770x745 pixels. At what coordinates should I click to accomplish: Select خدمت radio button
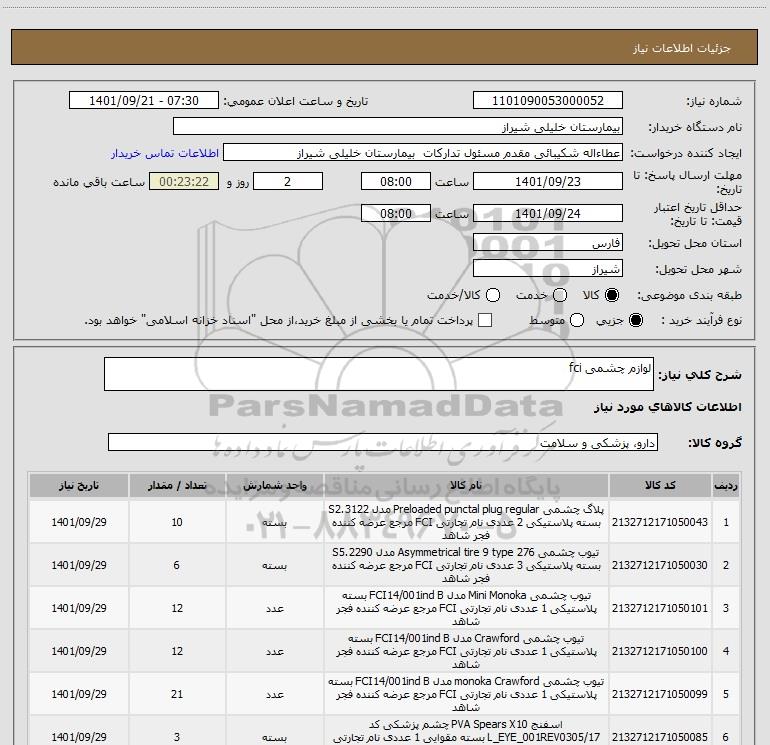[x=560, y=295]
